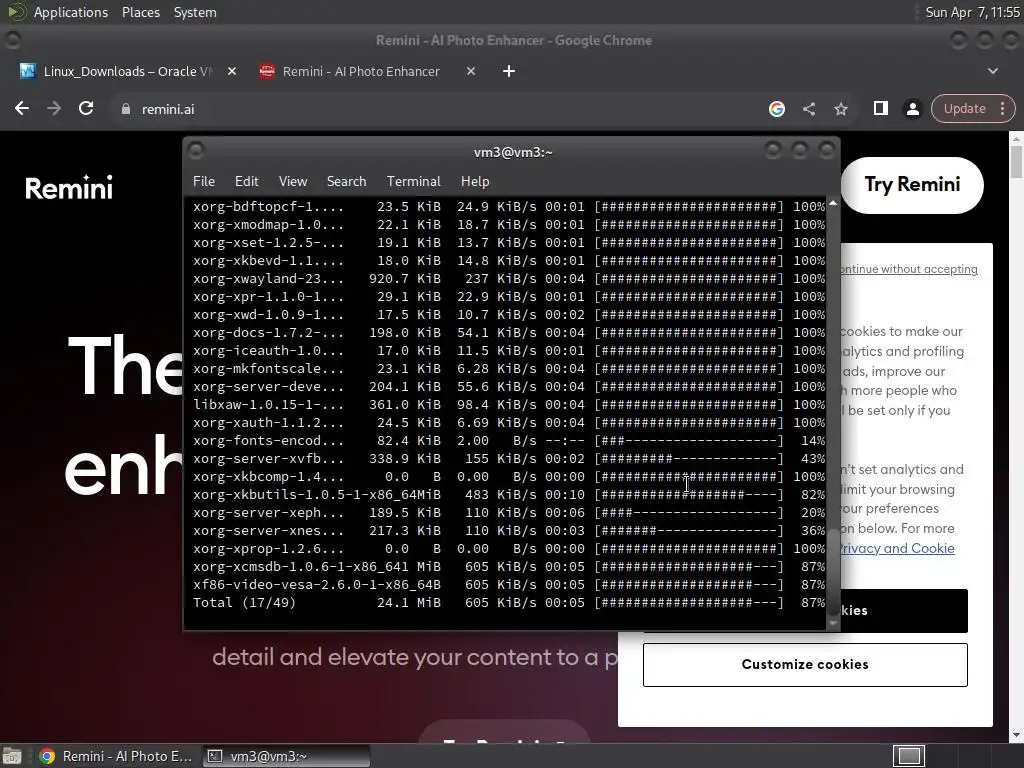Click the share page icon
The image size is (1024, 768).
(808, 109)
